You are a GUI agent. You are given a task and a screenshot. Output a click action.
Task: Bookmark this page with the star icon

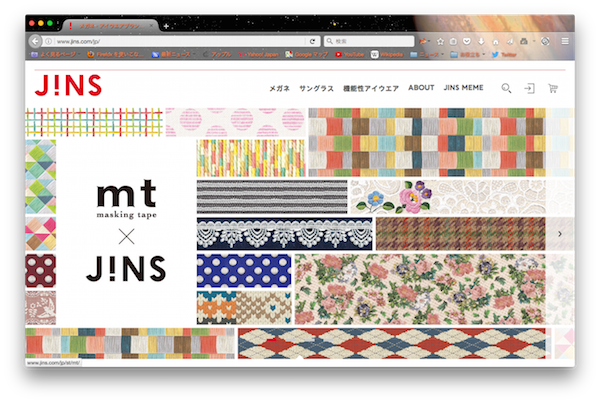tap(440, 41)
